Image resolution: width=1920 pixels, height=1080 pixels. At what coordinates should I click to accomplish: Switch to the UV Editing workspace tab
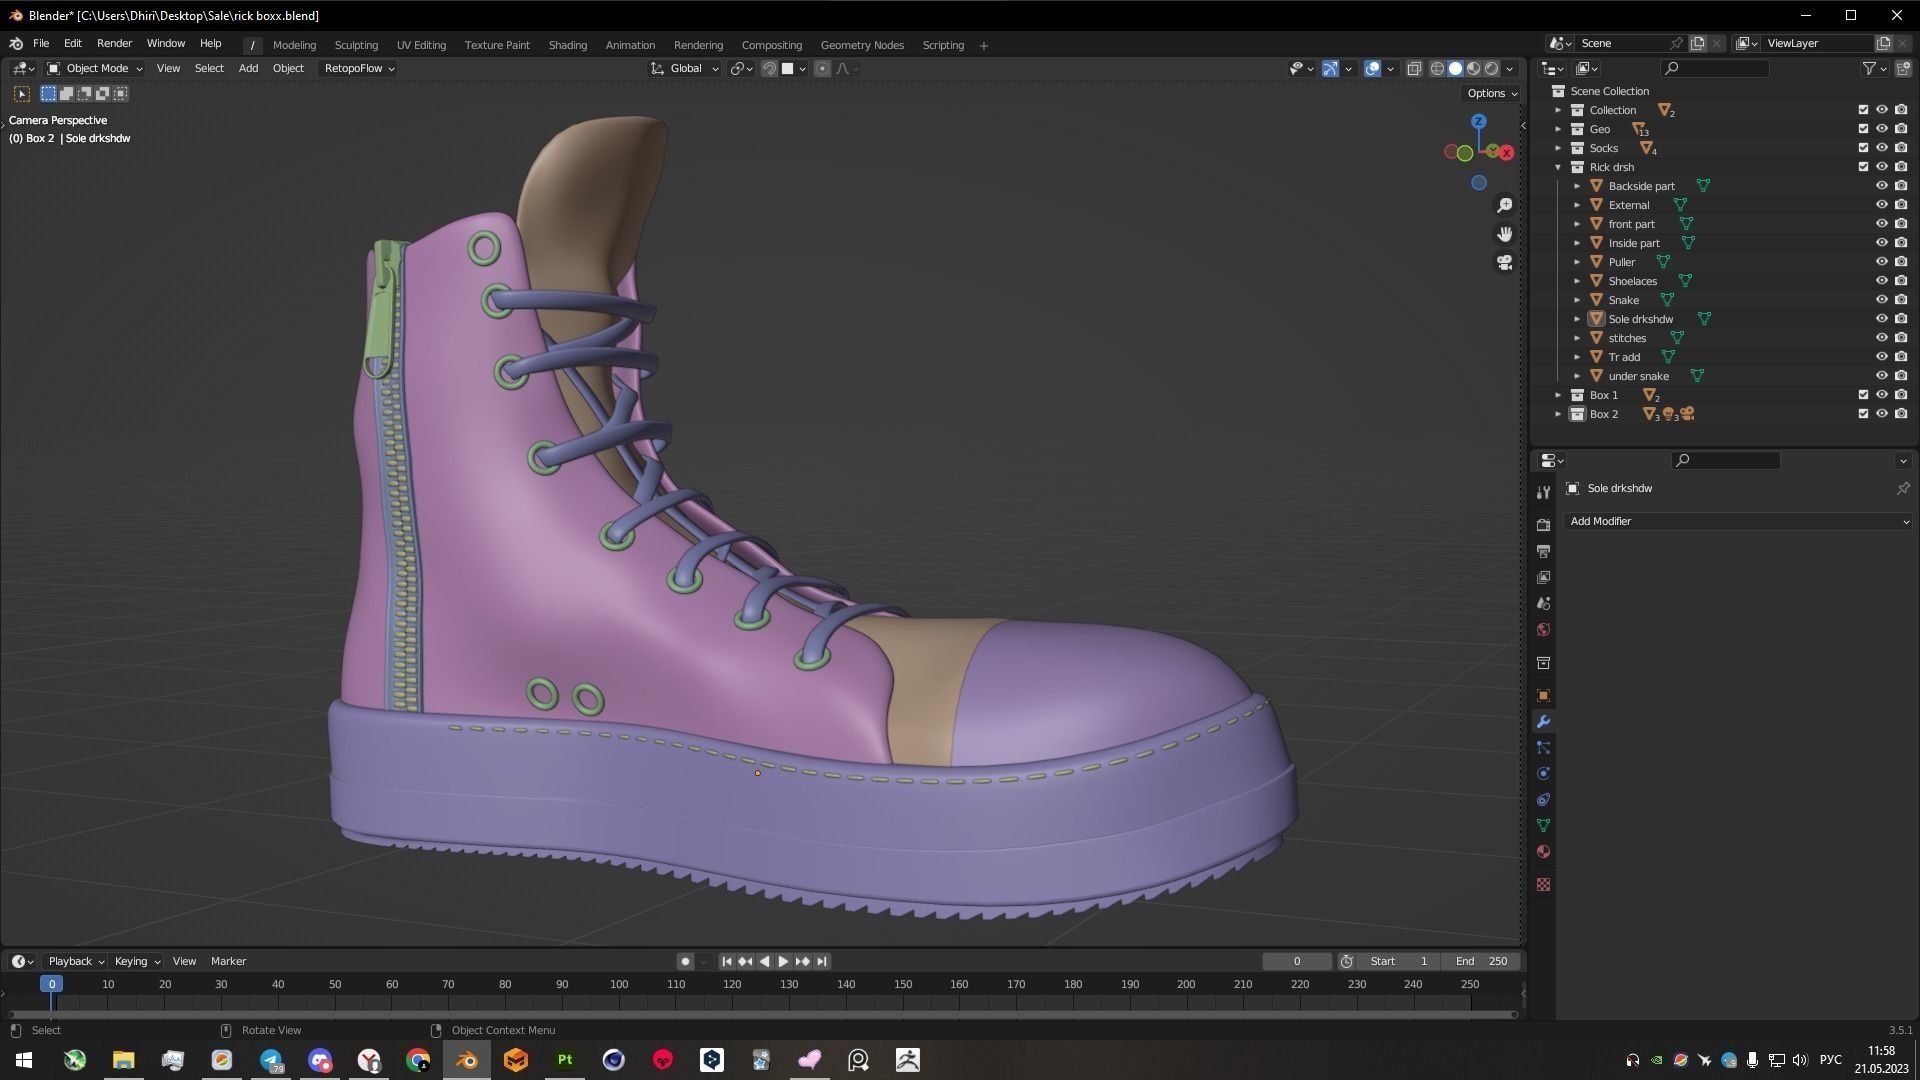(421, 45)
